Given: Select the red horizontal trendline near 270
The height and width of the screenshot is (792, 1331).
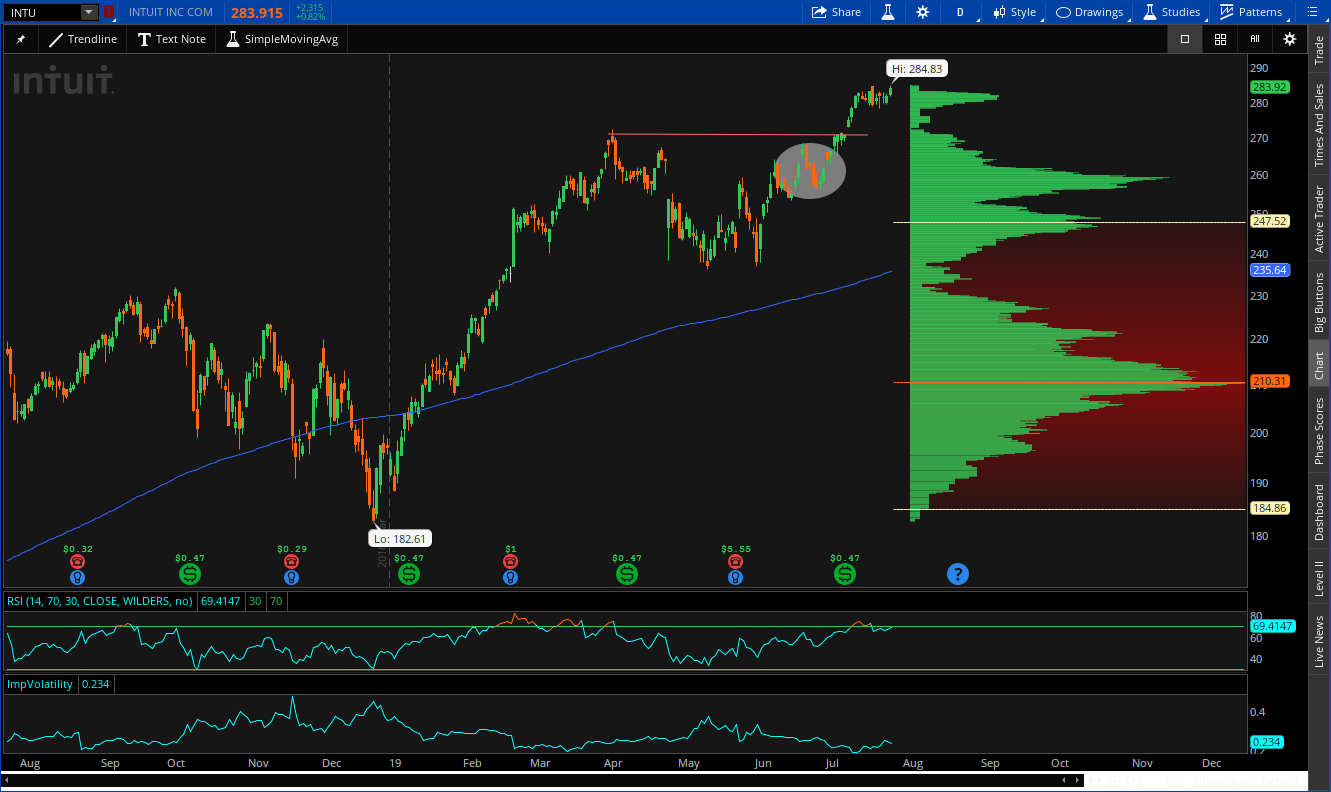Looking at the screenshot, I should click(739, 134).
